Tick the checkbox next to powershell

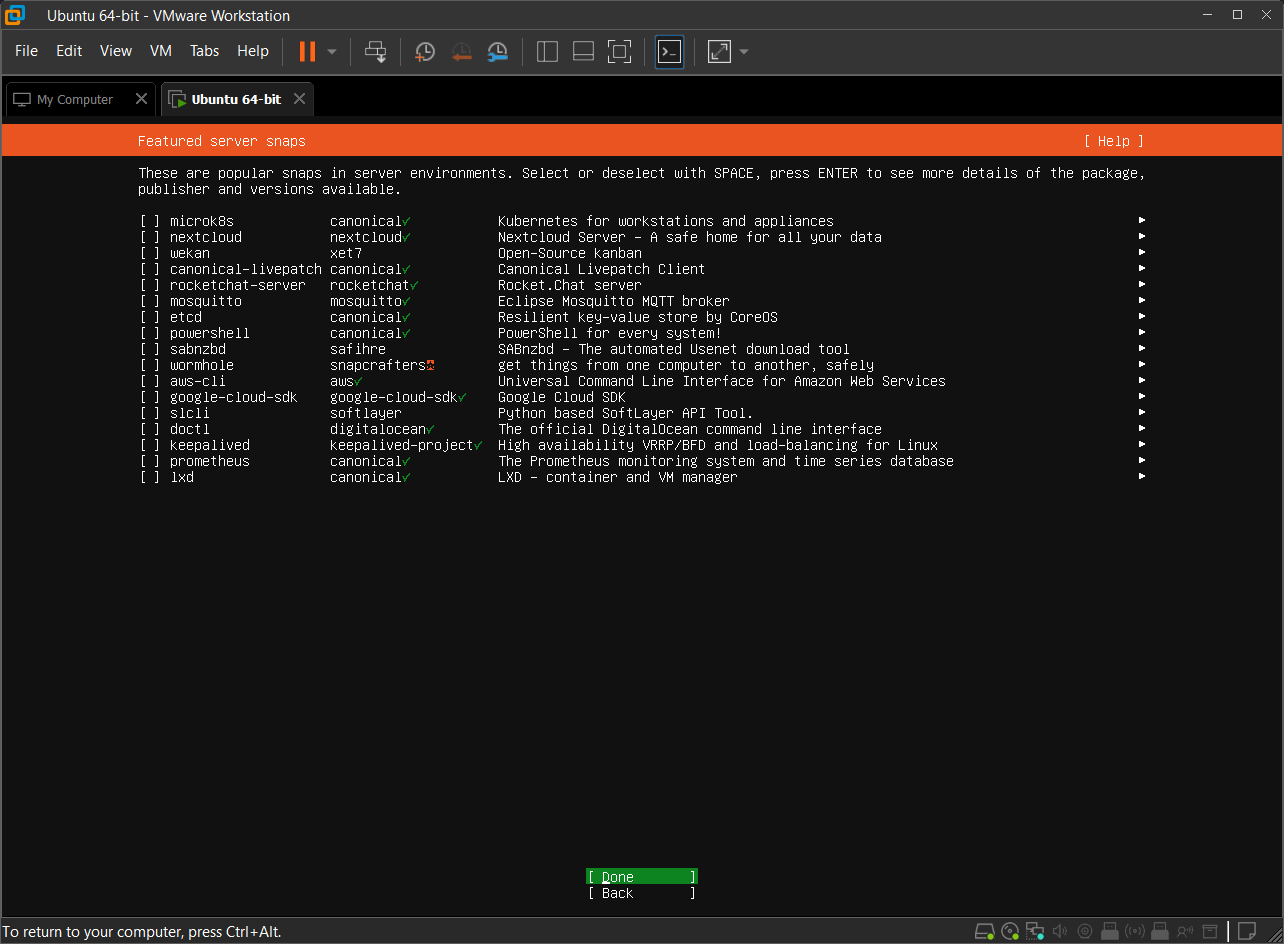(150, 333)
